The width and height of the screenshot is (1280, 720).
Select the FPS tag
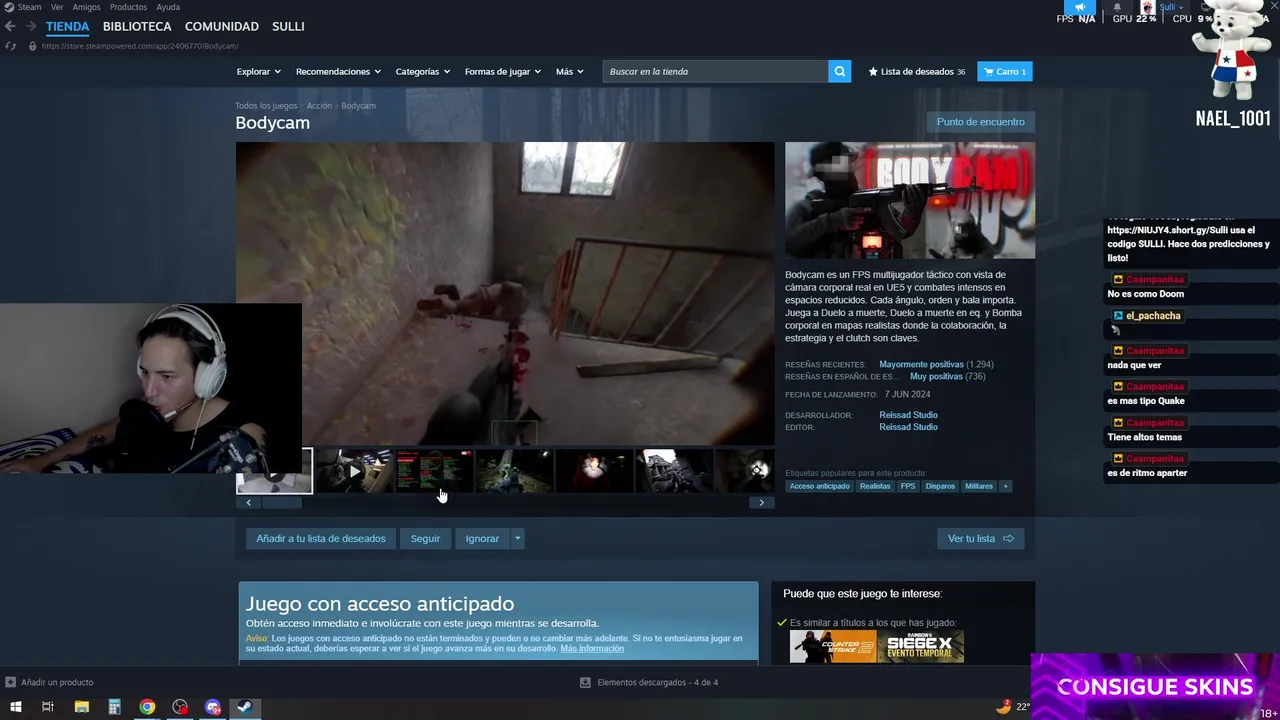[908, 486]
